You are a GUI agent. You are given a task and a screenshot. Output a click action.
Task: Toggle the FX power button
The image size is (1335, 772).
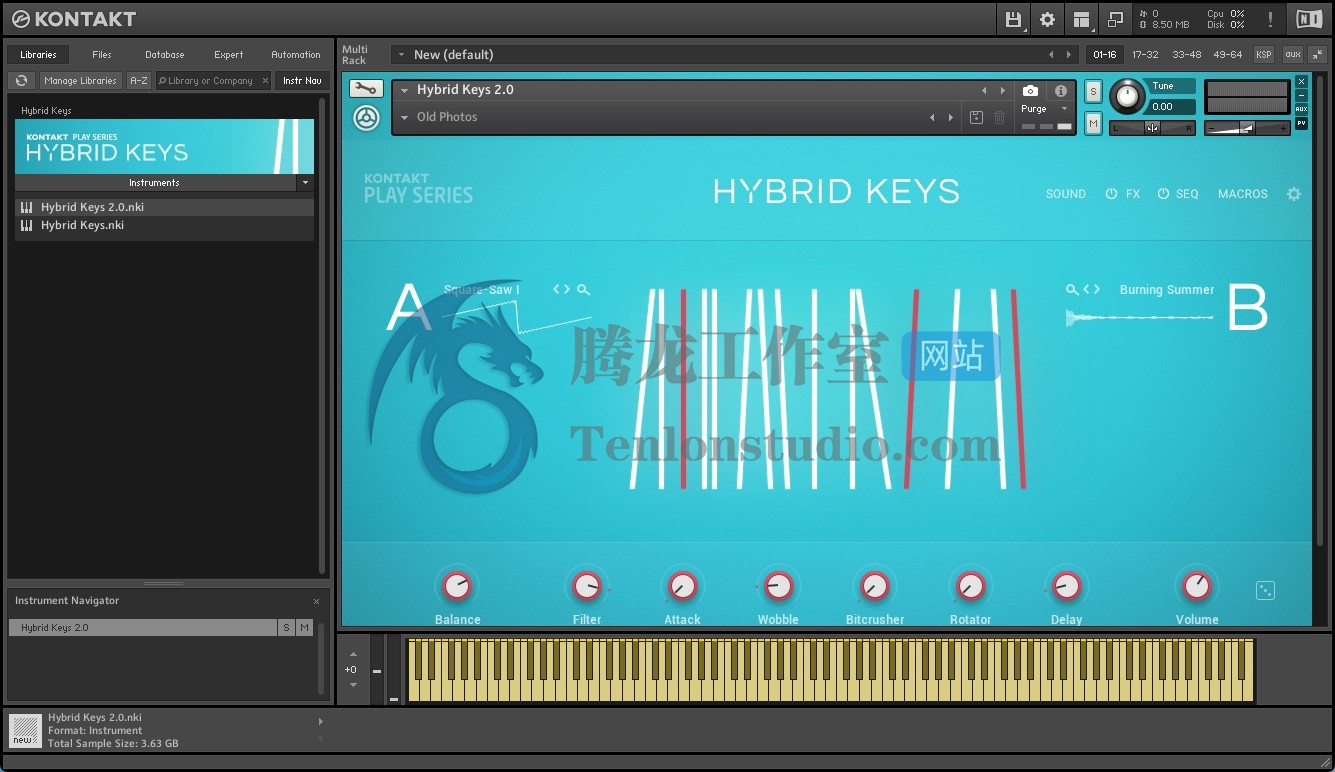coord(1111,194)
